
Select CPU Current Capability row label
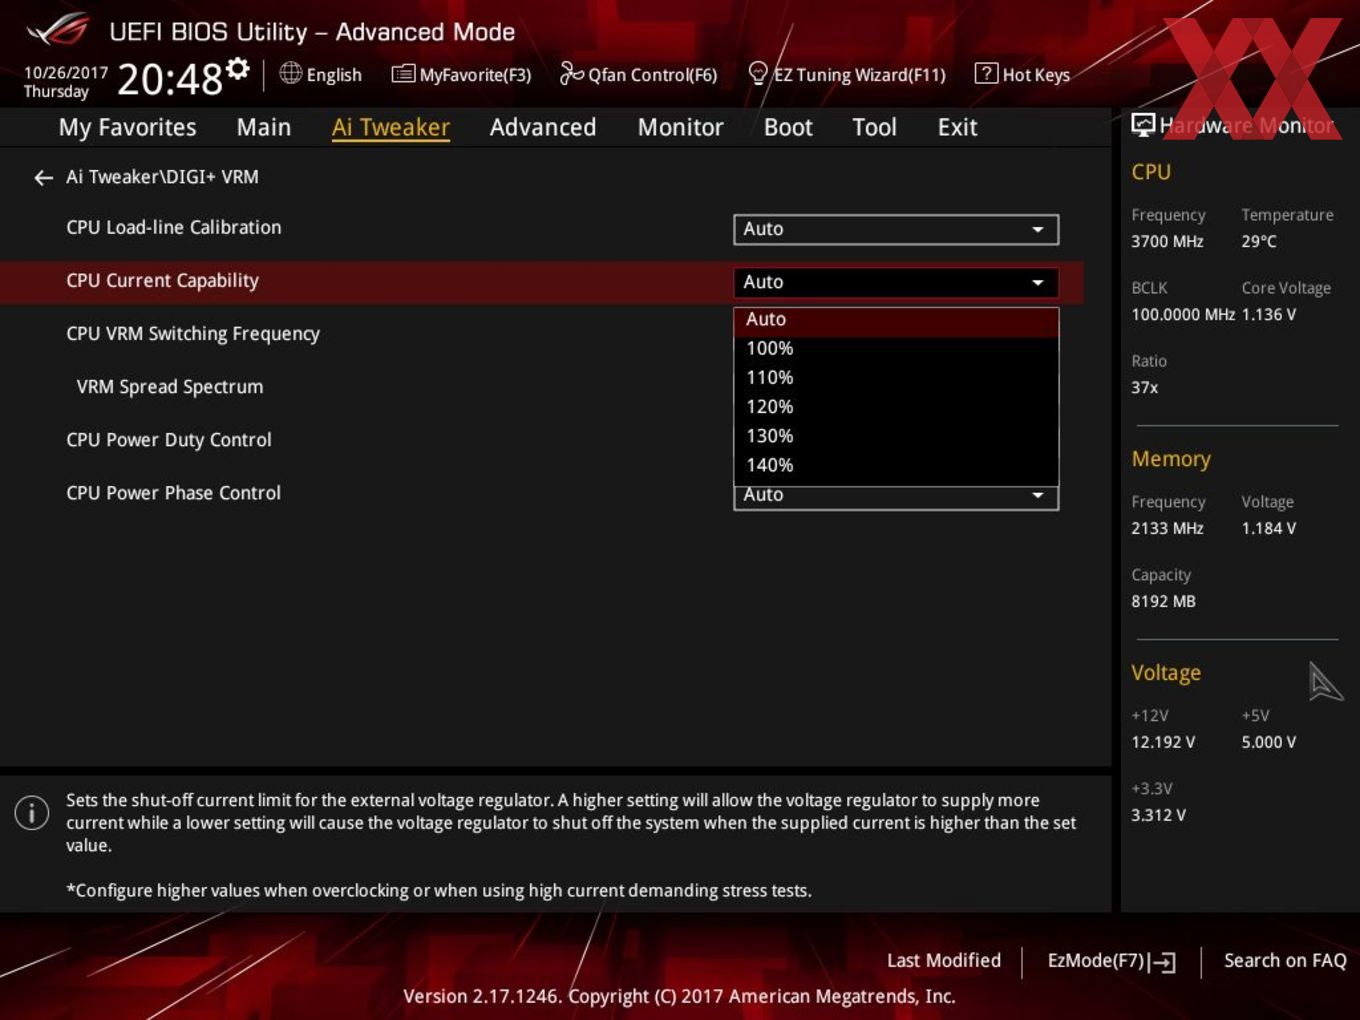(x=162, y=281)
